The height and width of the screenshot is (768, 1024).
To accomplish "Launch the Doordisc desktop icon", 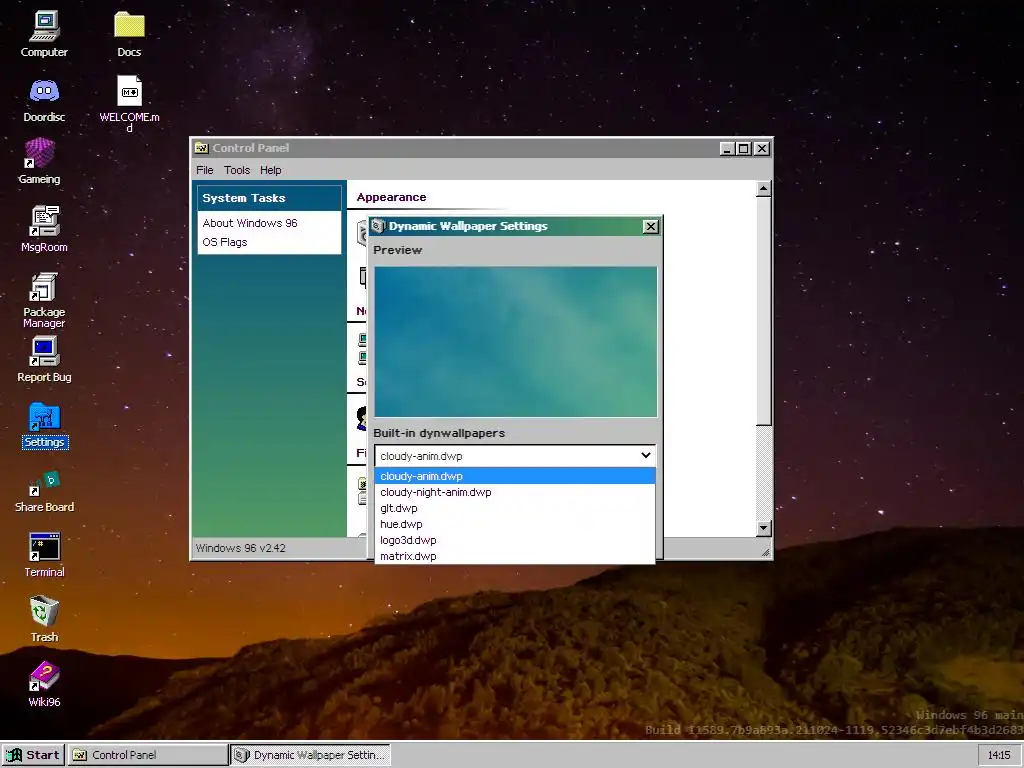I will point(44,99).
